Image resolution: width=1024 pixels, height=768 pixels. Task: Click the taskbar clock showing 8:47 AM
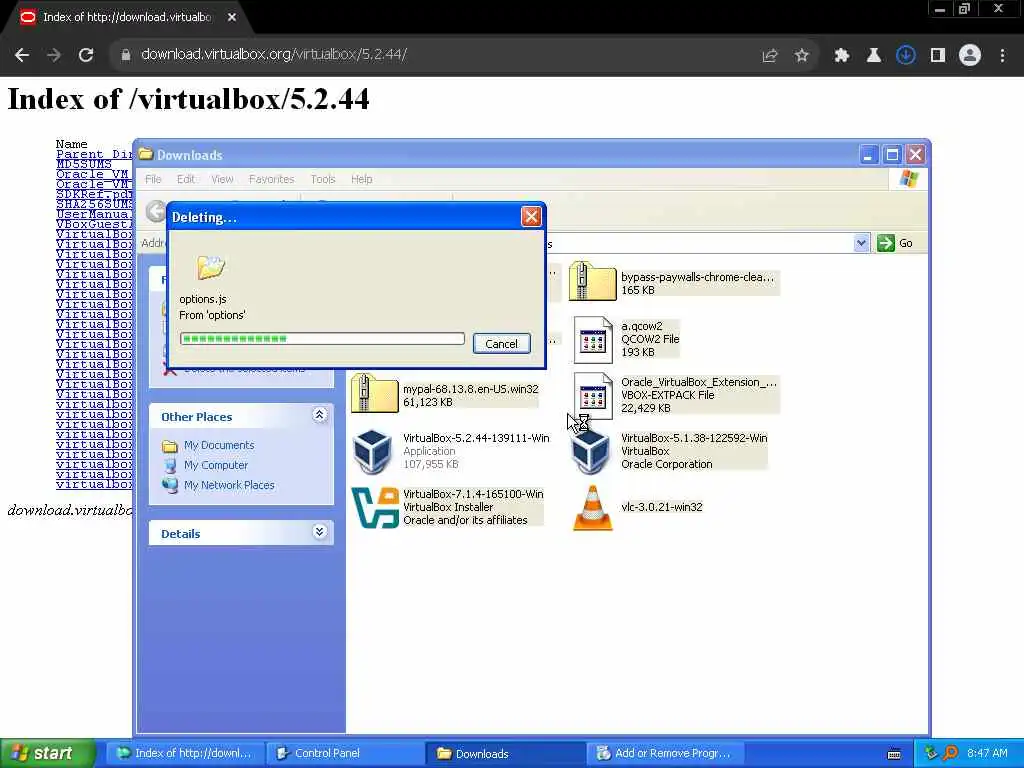click(x=987, y=753)
